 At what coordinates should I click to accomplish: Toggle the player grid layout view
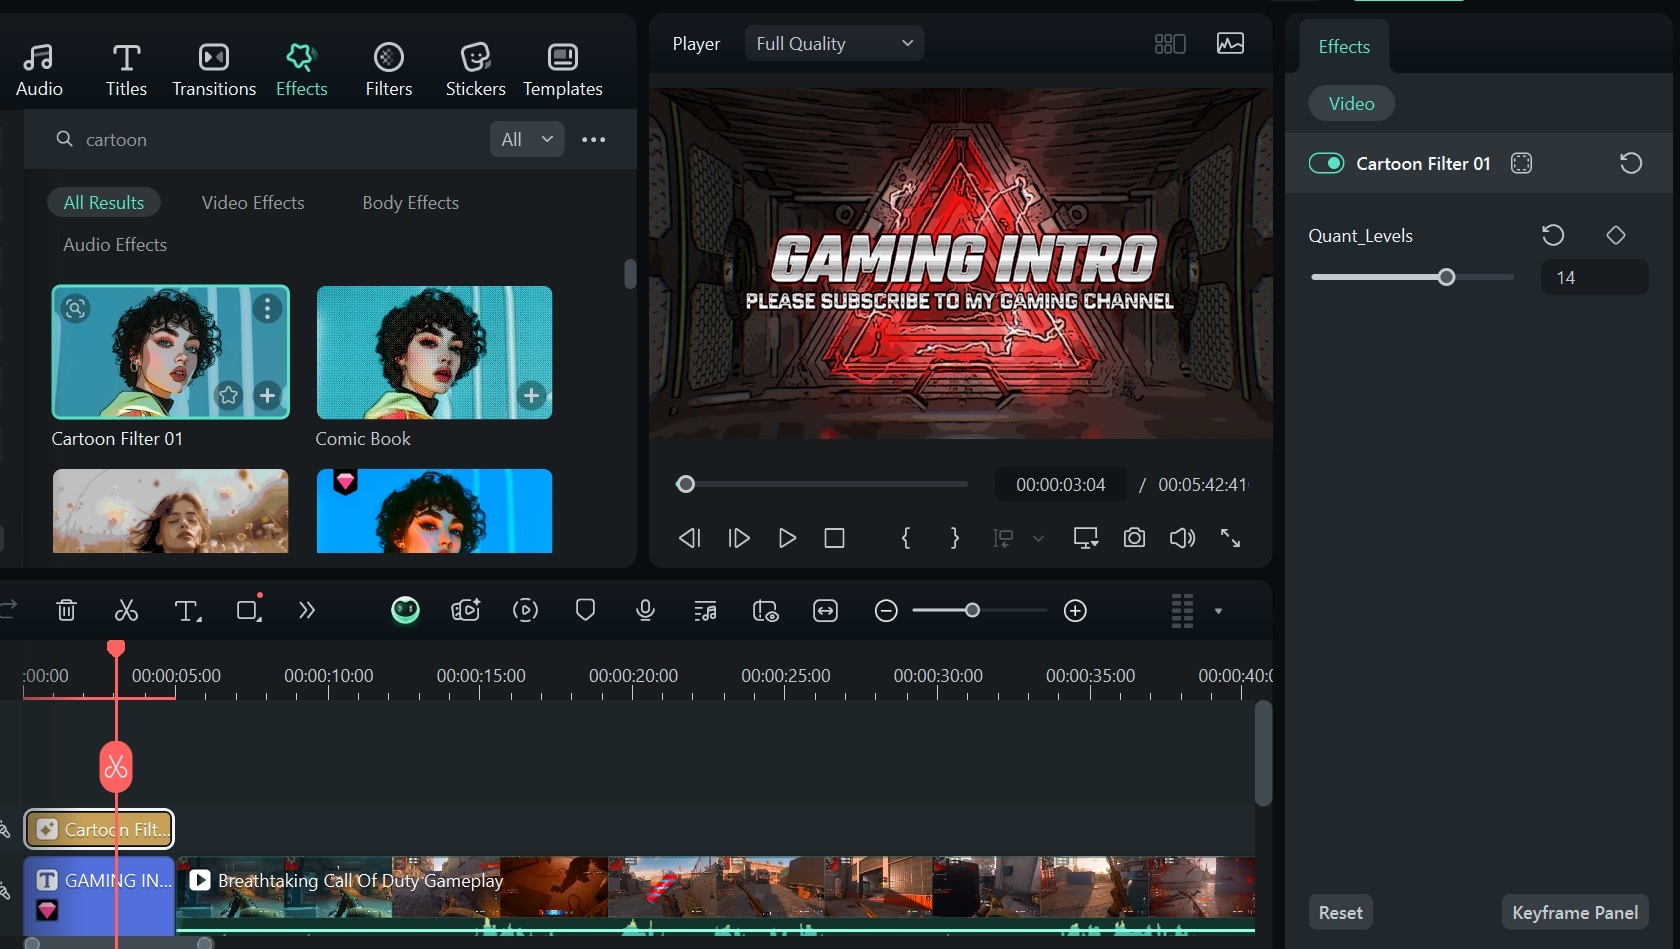pos(1170,43)
